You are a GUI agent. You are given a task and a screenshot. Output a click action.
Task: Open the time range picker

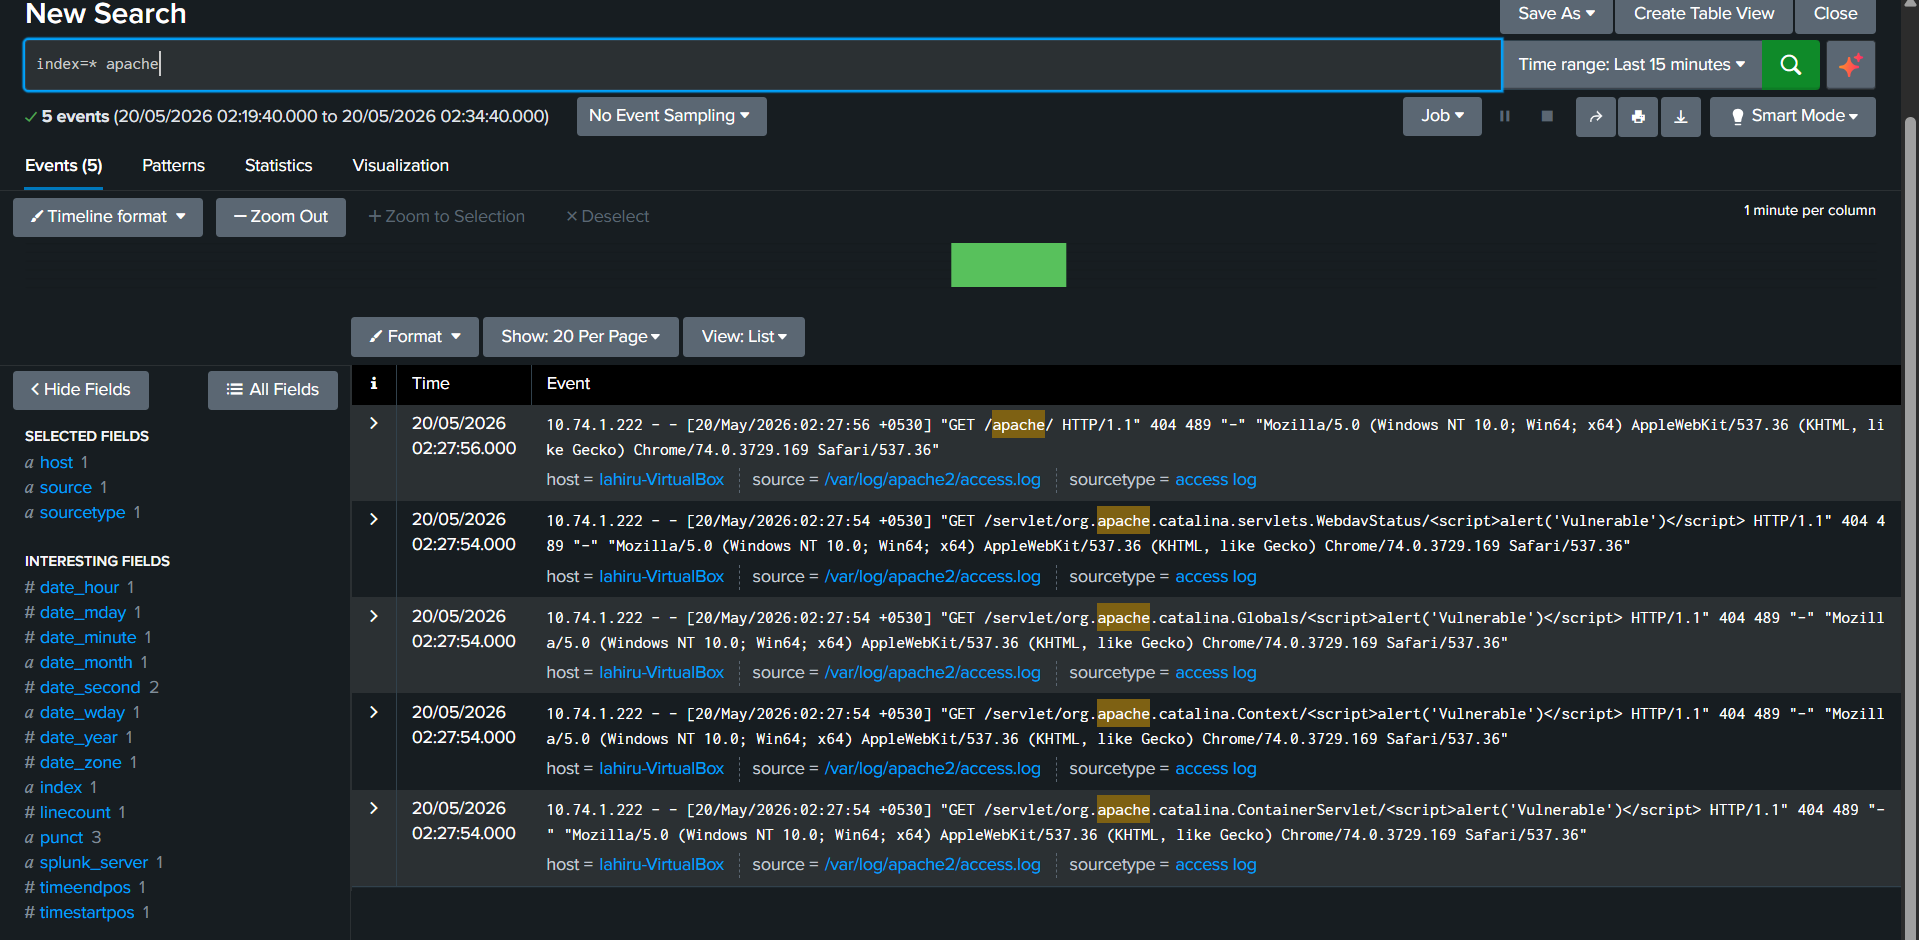(1632, 65)
